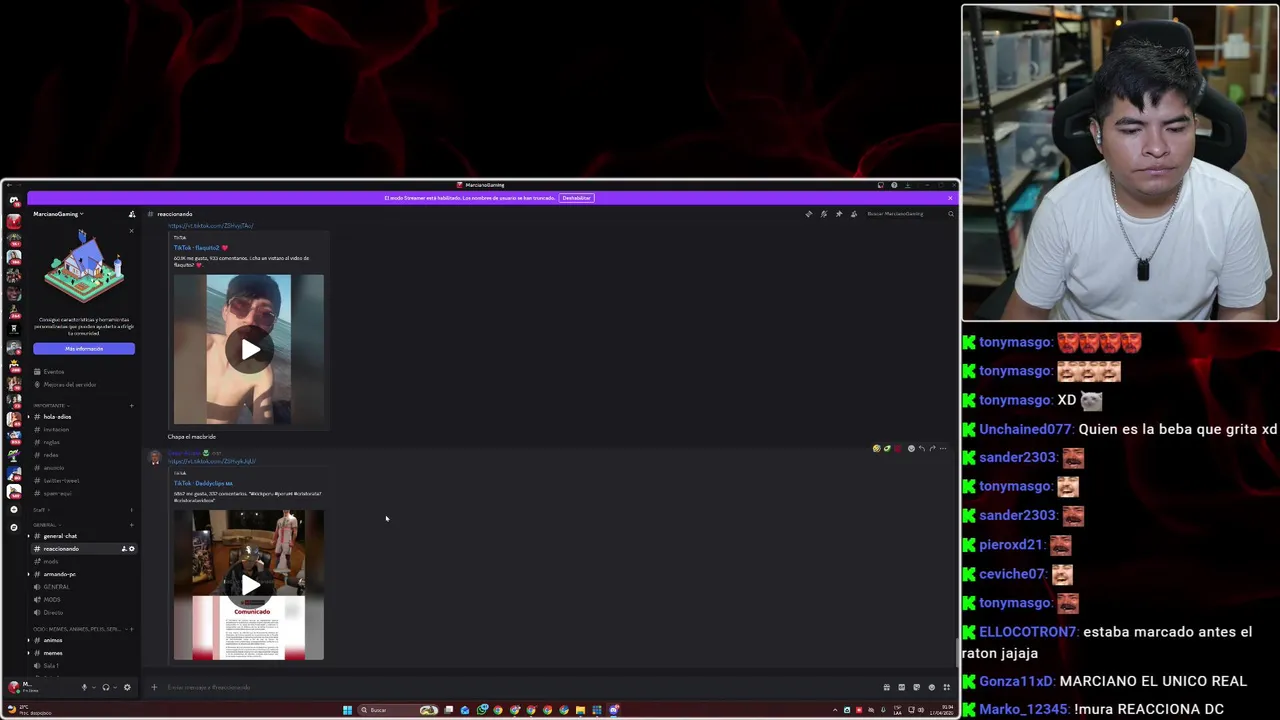Viewport: 1280px width, 720px height.
Task: Open TikTok flaquito2 embed title link
Action: pyautogui.click(x=201, y=248)
